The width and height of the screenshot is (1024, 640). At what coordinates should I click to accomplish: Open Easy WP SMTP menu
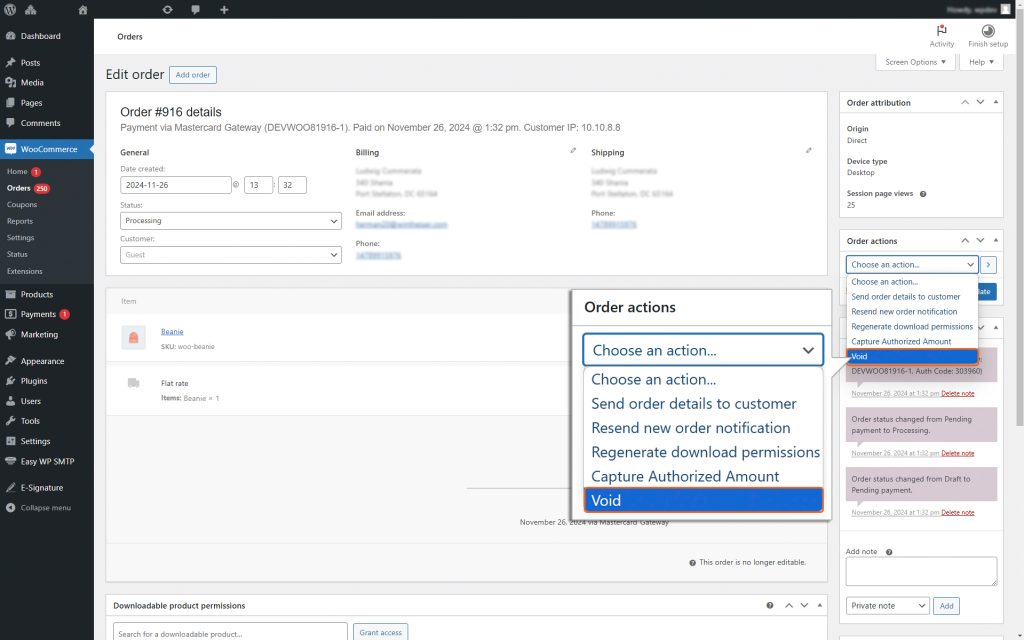[47, 461]
